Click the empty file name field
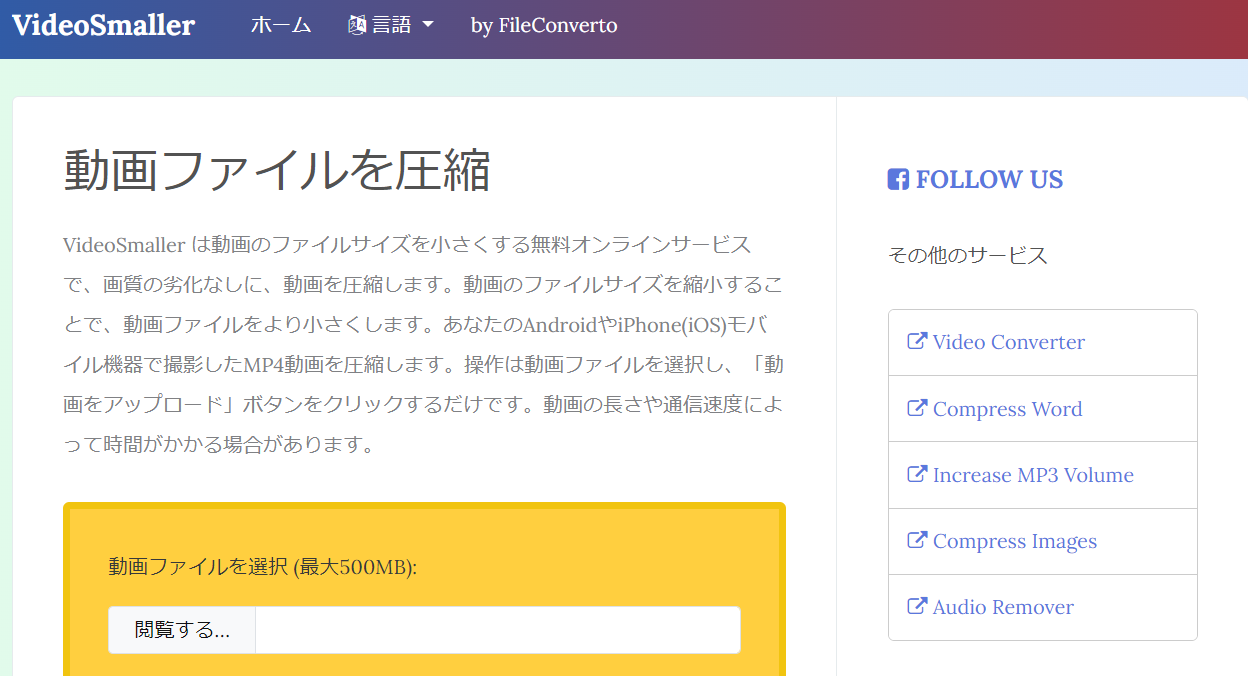Viewport: 1248px width, 676px height. [x=497, y=630]
